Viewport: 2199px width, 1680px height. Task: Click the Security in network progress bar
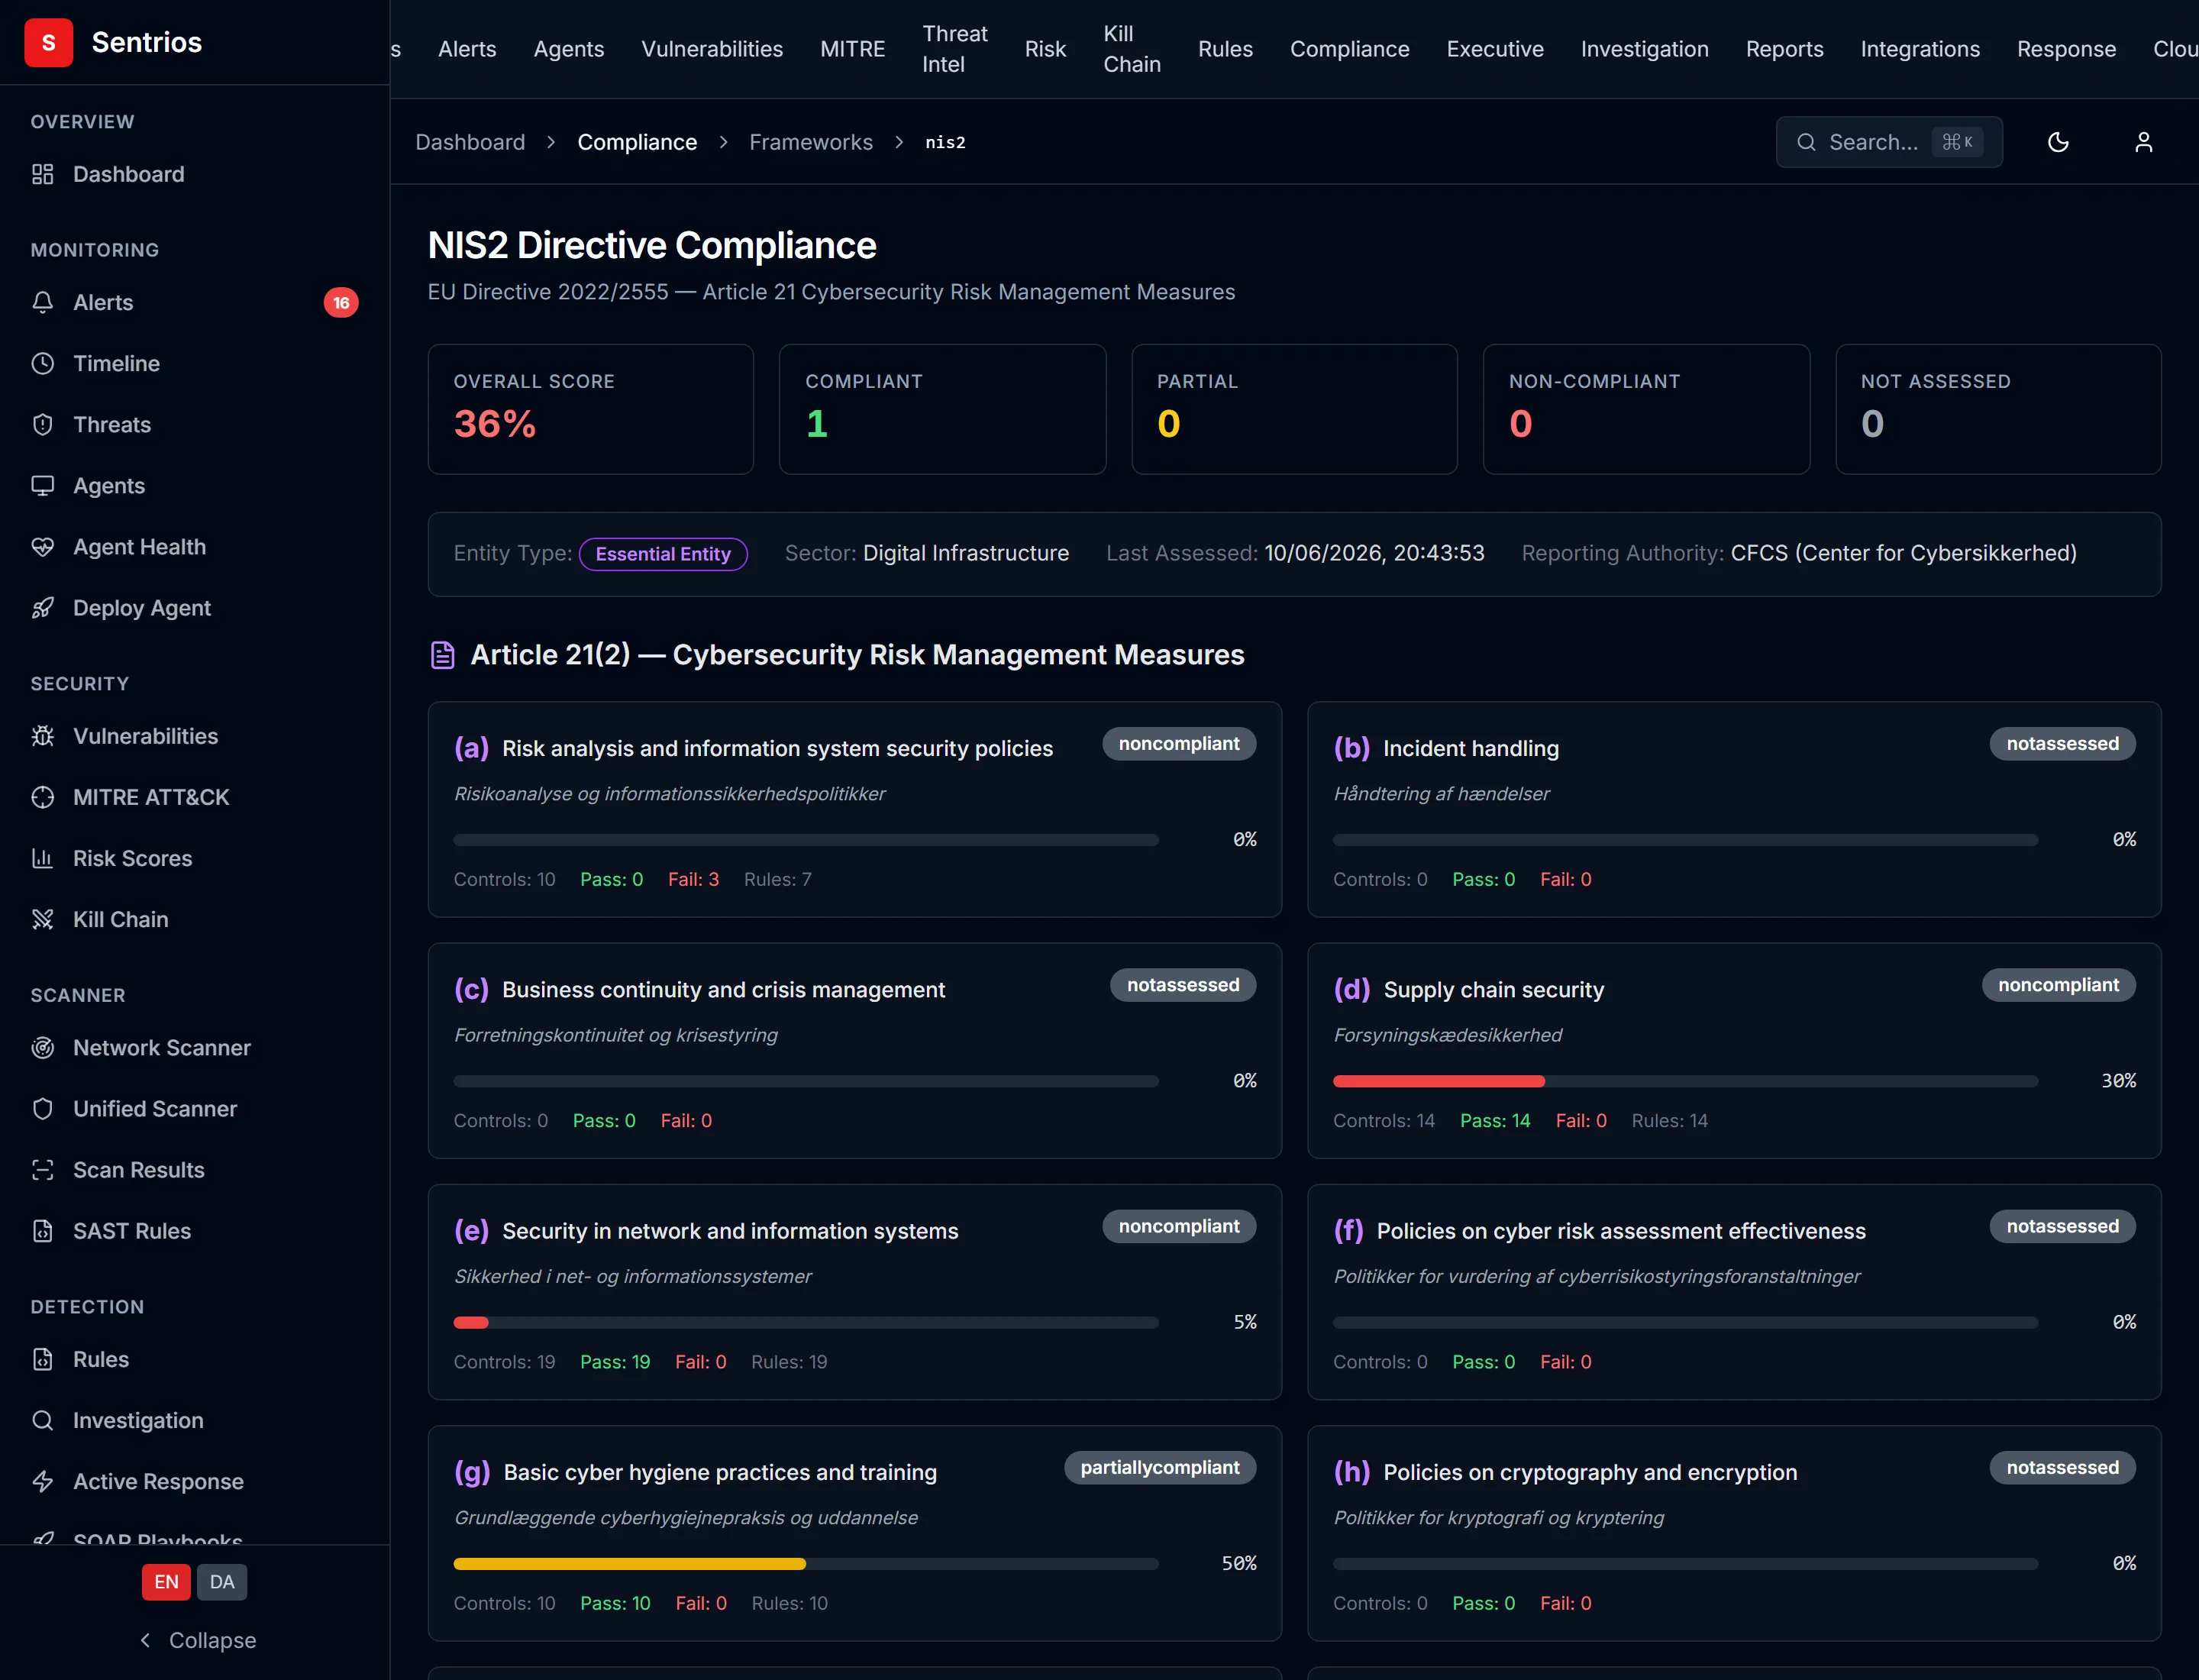click(806, 1323)
